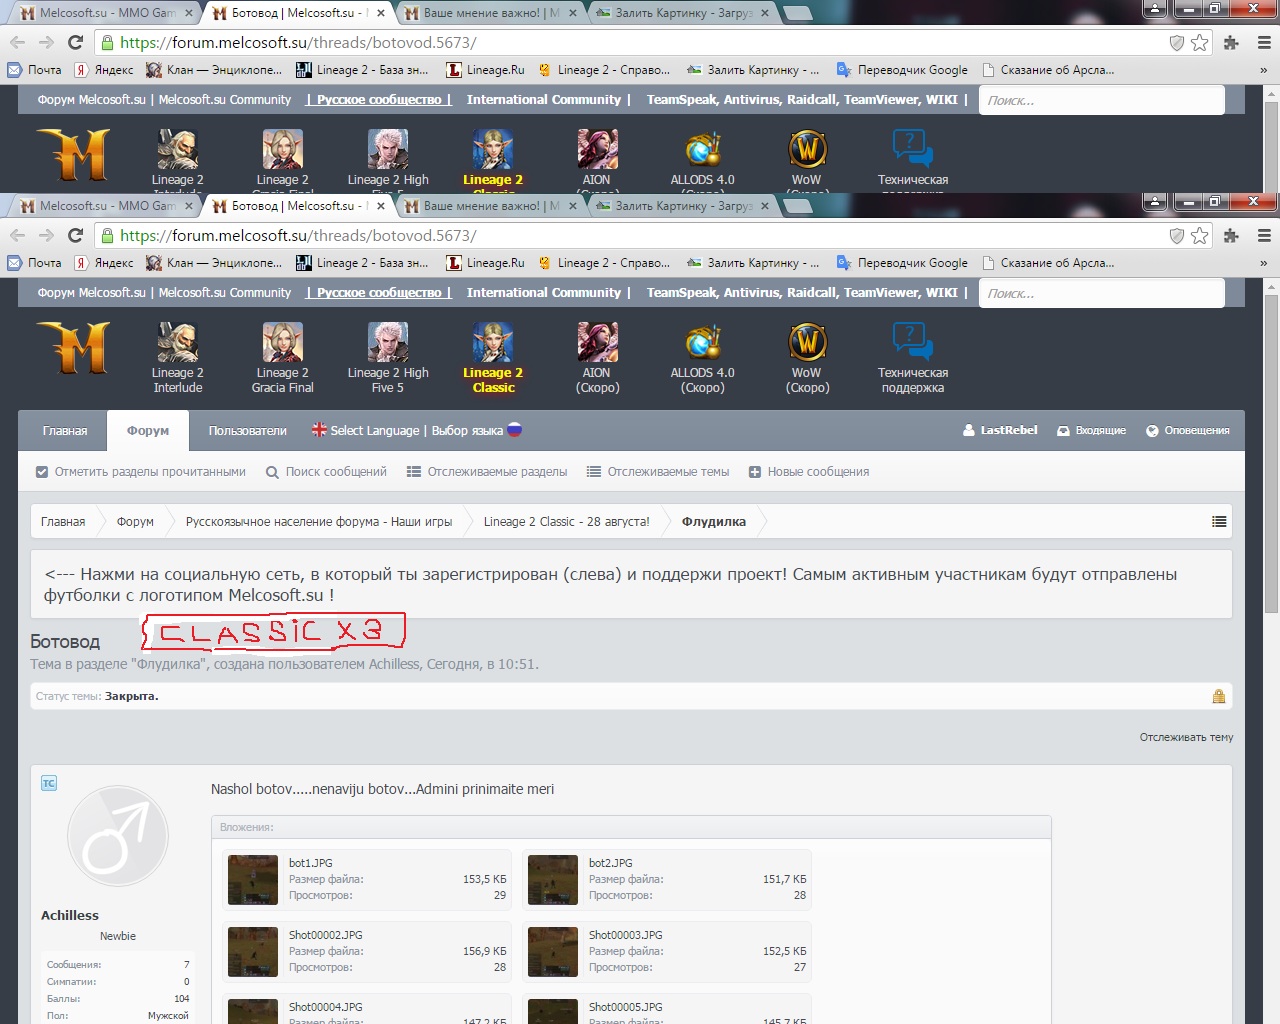Open Отслеживаемые темы list
This screenshot has height=1024, width=1280.
(658, 472)
